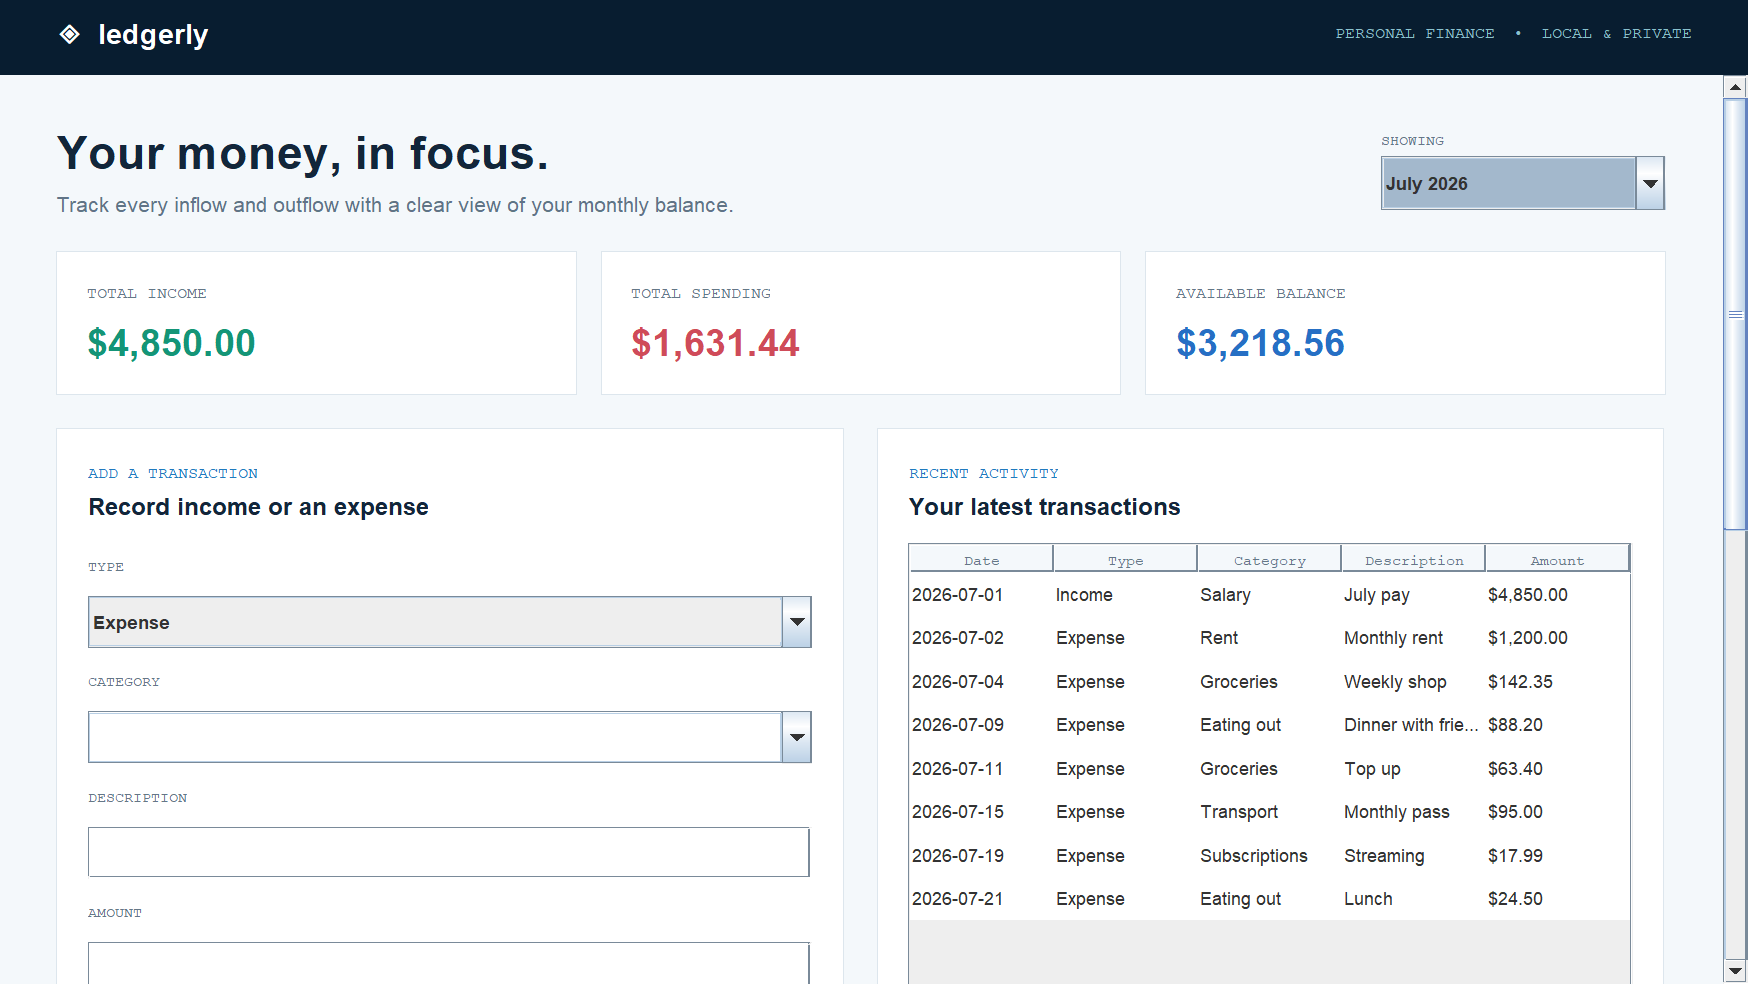Select the Monthly pass description cell
This screenshot has height=984, width=1748.
(1413, 812)
